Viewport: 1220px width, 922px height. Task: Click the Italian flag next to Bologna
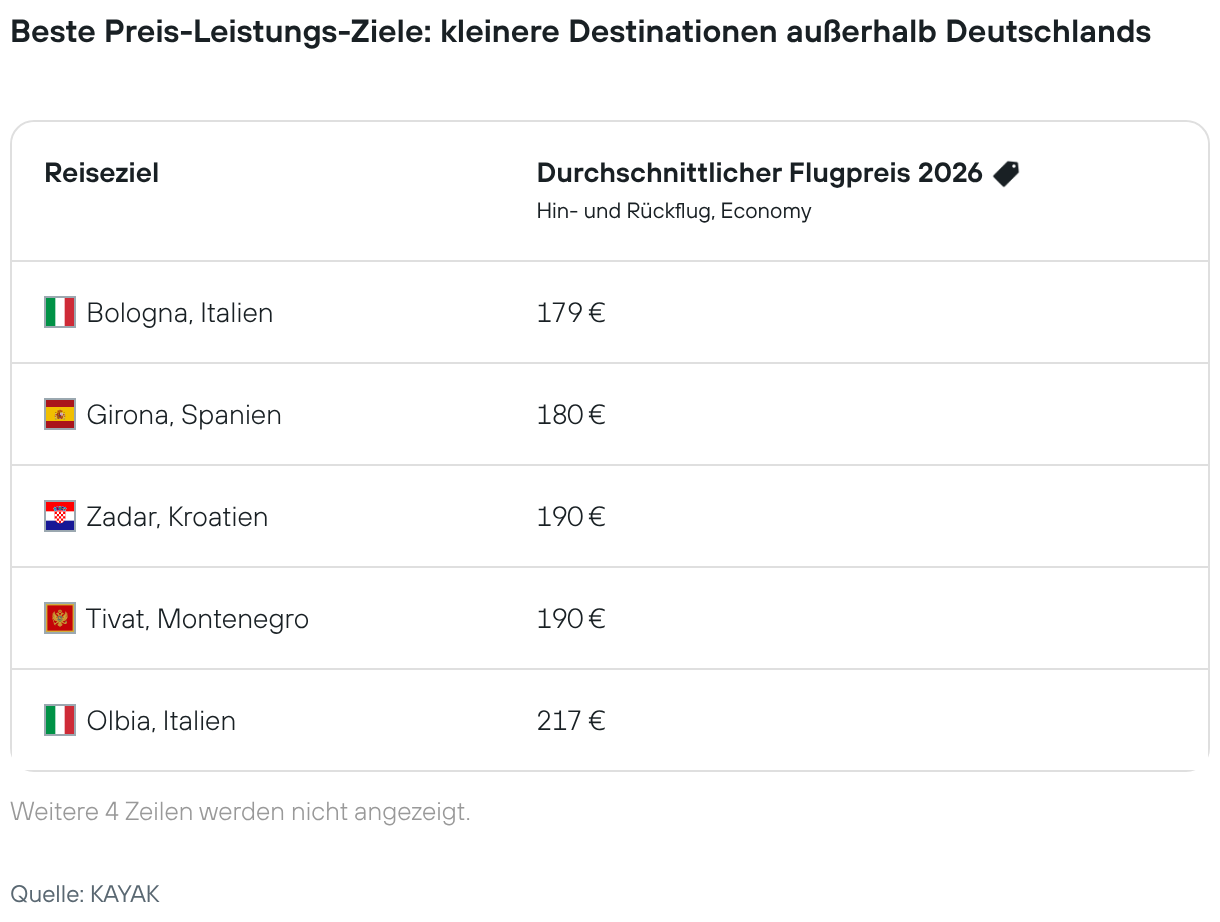pos(60,313)
